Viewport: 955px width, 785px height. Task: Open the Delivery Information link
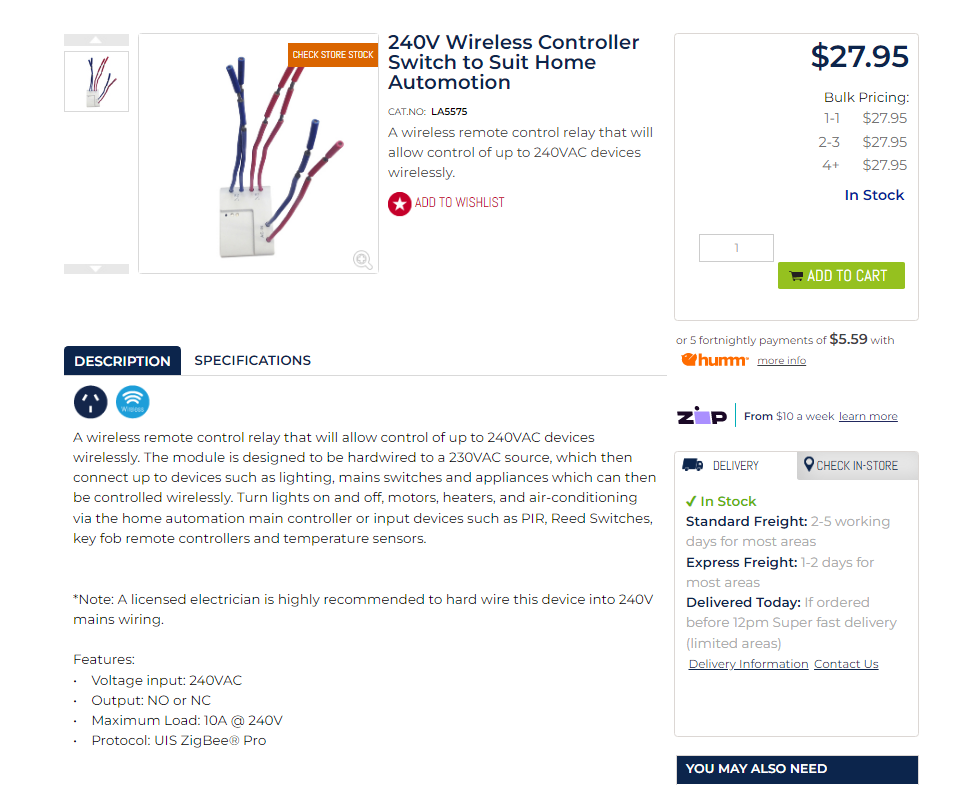pyautogui.click(x=748, y=664)
